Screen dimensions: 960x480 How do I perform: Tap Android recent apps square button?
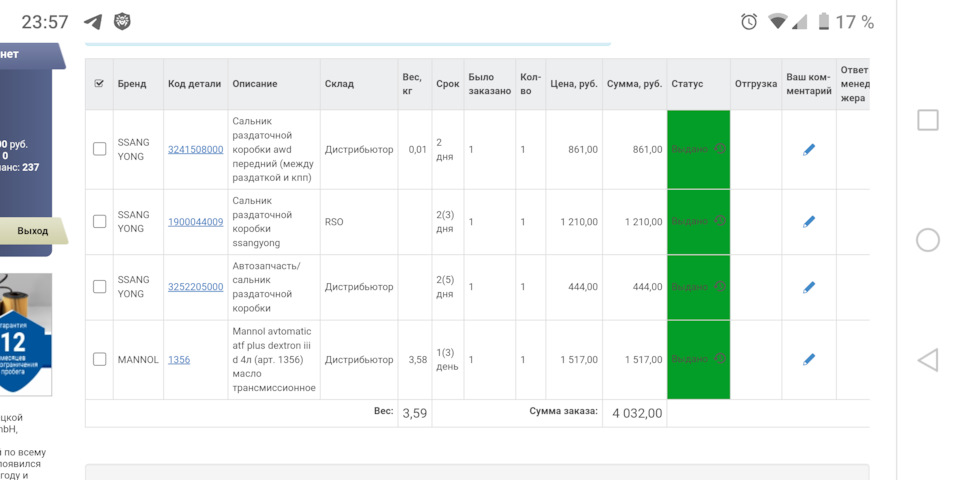(928, 120)
